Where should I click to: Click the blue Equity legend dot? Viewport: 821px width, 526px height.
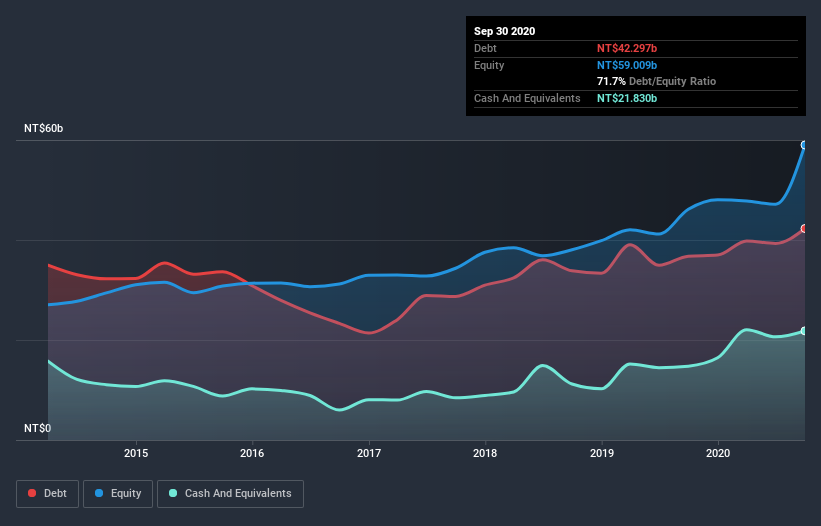[99, 493]
